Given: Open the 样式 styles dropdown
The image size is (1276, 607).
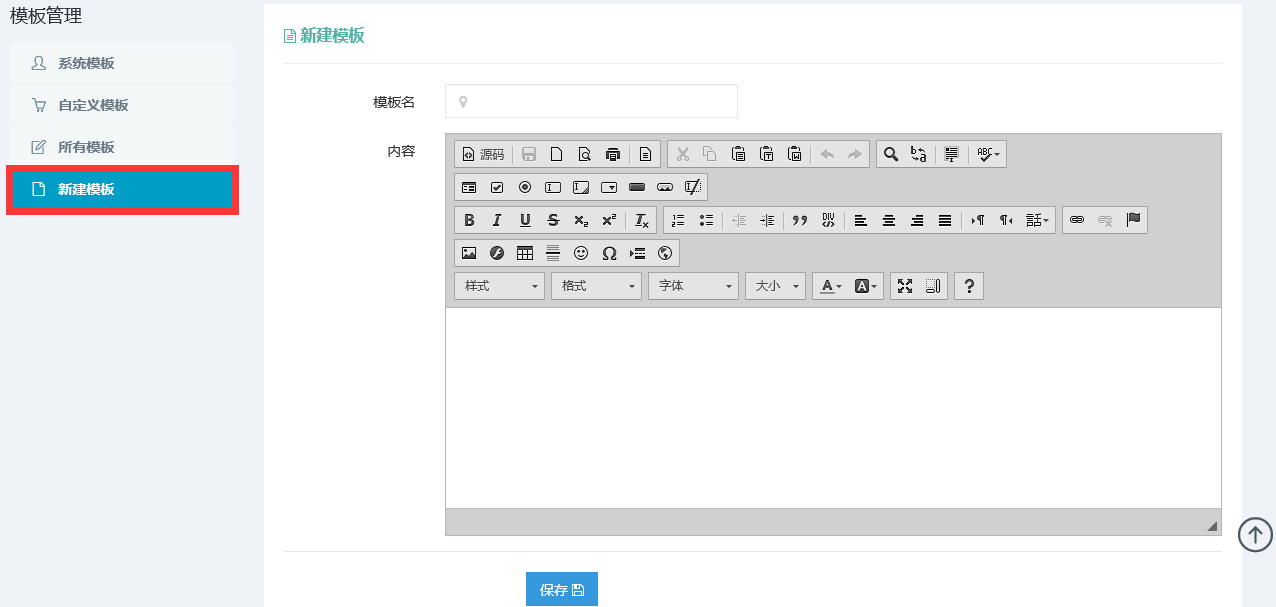Looking at the screenshot, I should [499, 286].
